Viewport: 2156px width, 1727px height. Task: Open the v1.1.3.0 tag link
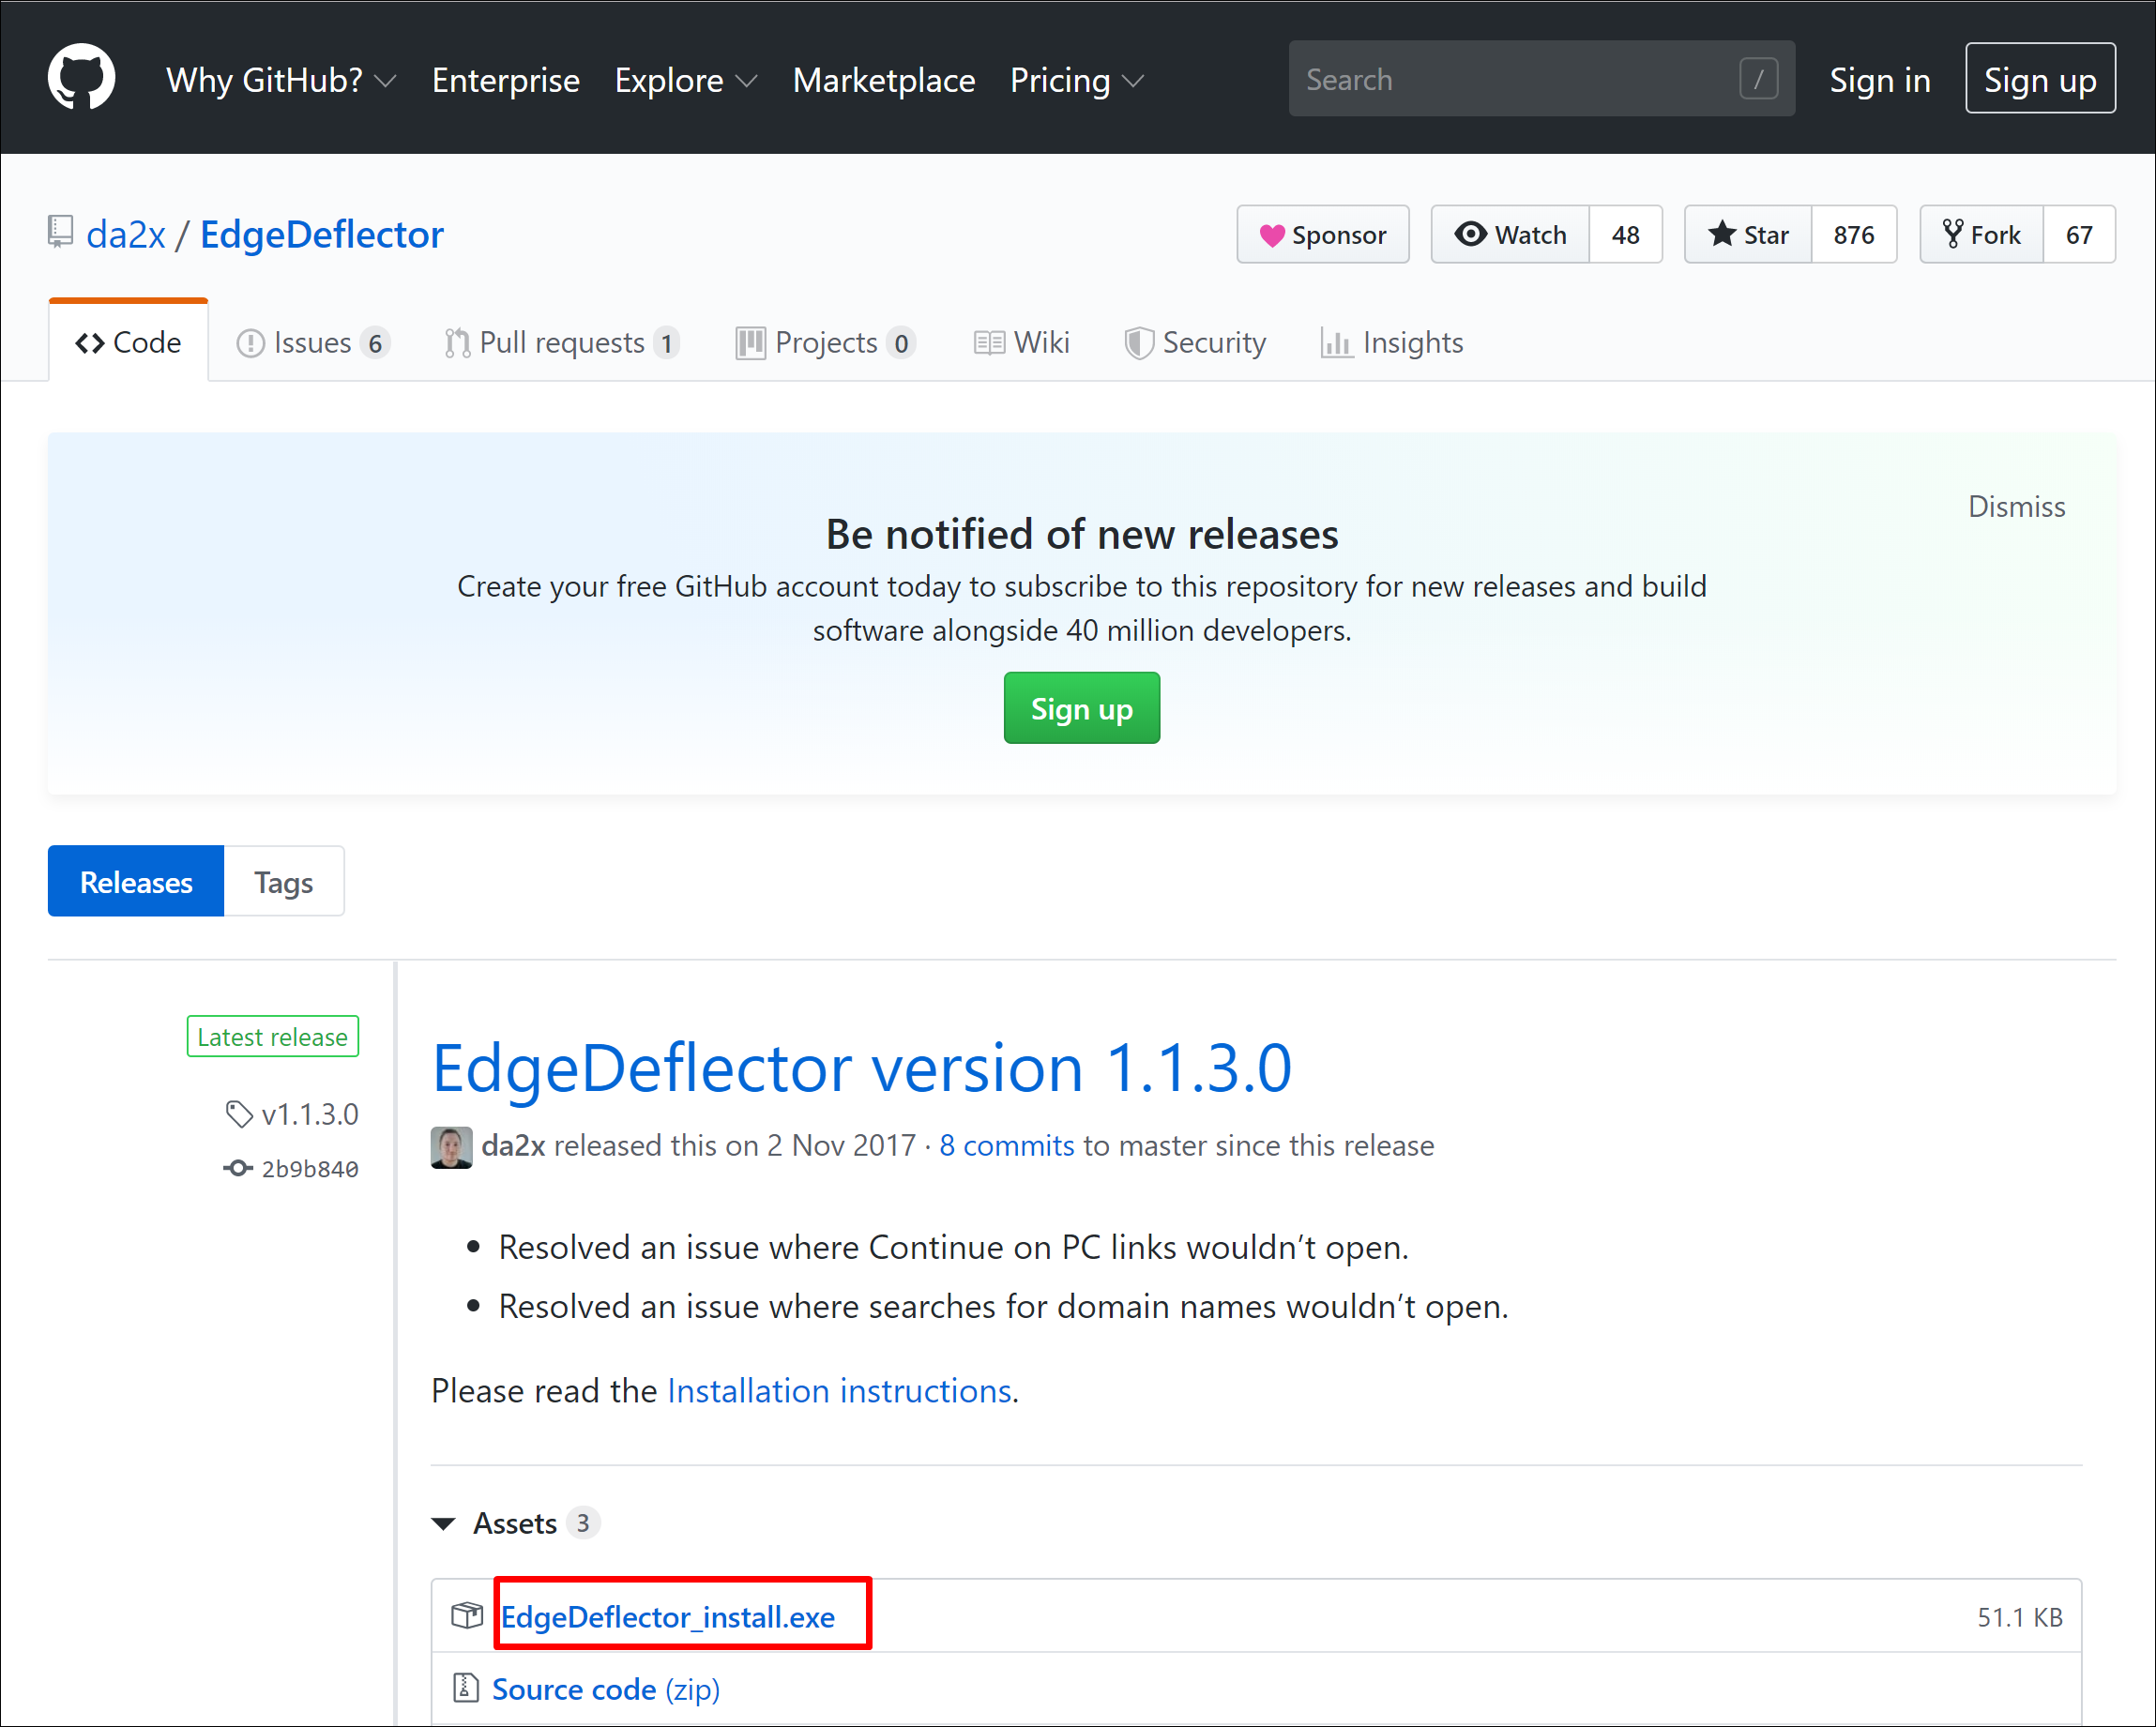click(310, 1114)
